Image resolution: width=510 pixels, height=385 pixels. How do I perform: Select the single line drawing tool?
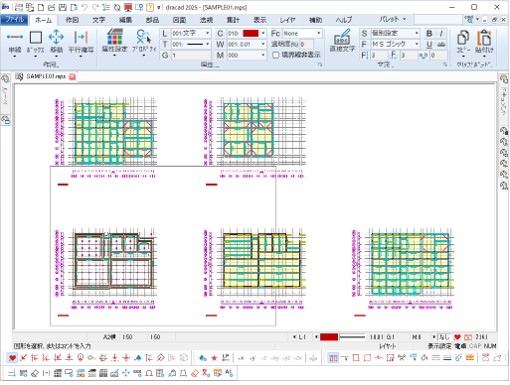click(15, 42)
